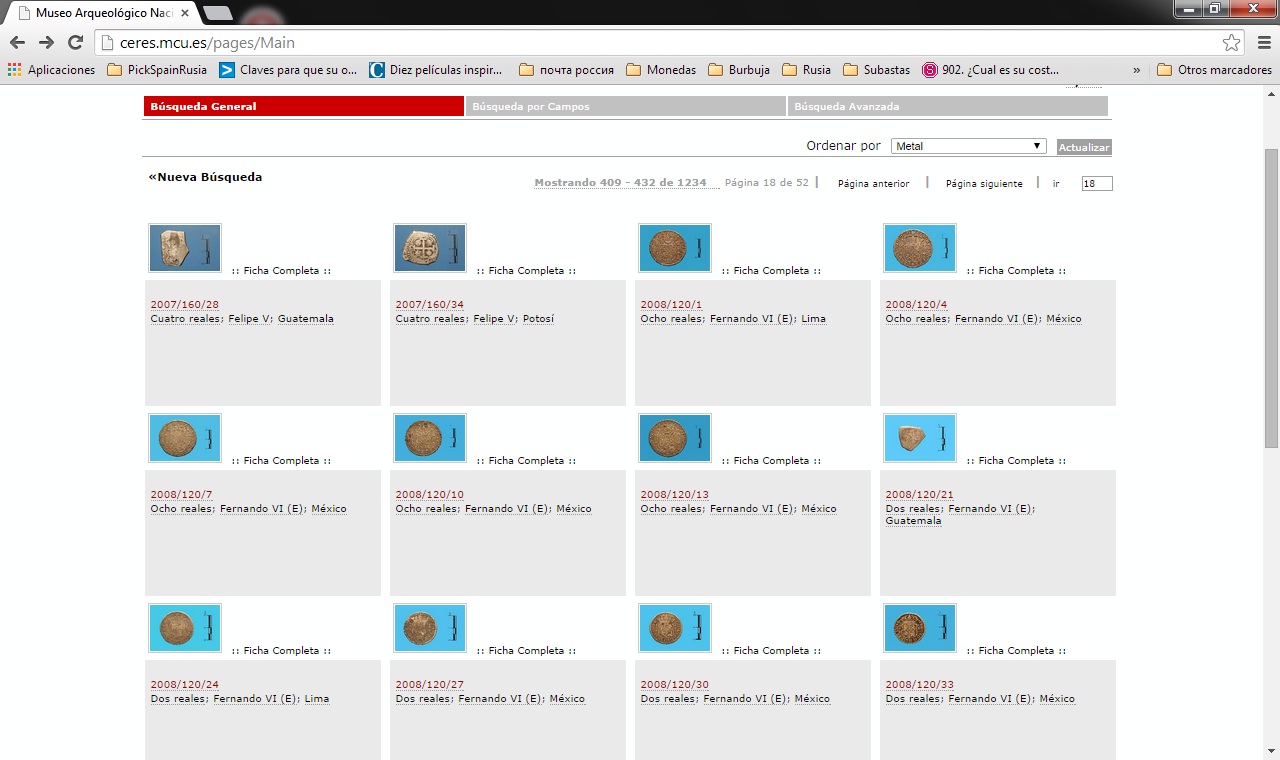Click the vertical page scrollbar thumb
The image size is (1280, 760).
[1271, 298]
